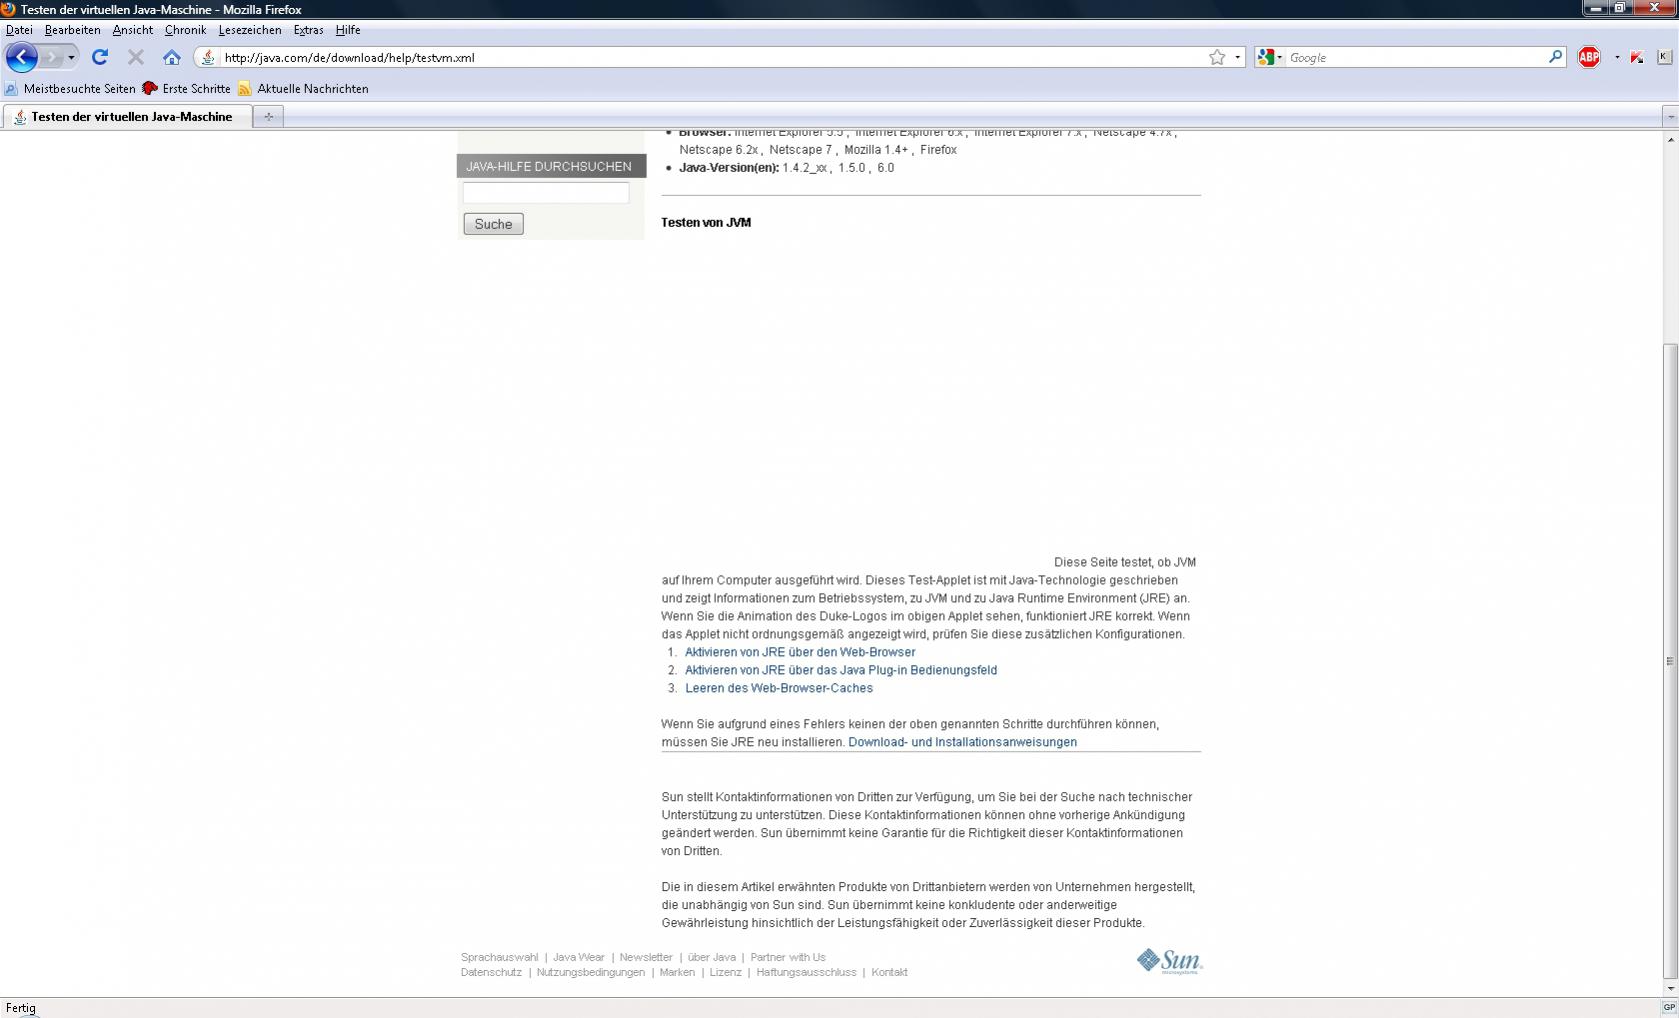Click the scrollbar down arrow
Screen dimensions: 1679x1018
click(1670, 988)
